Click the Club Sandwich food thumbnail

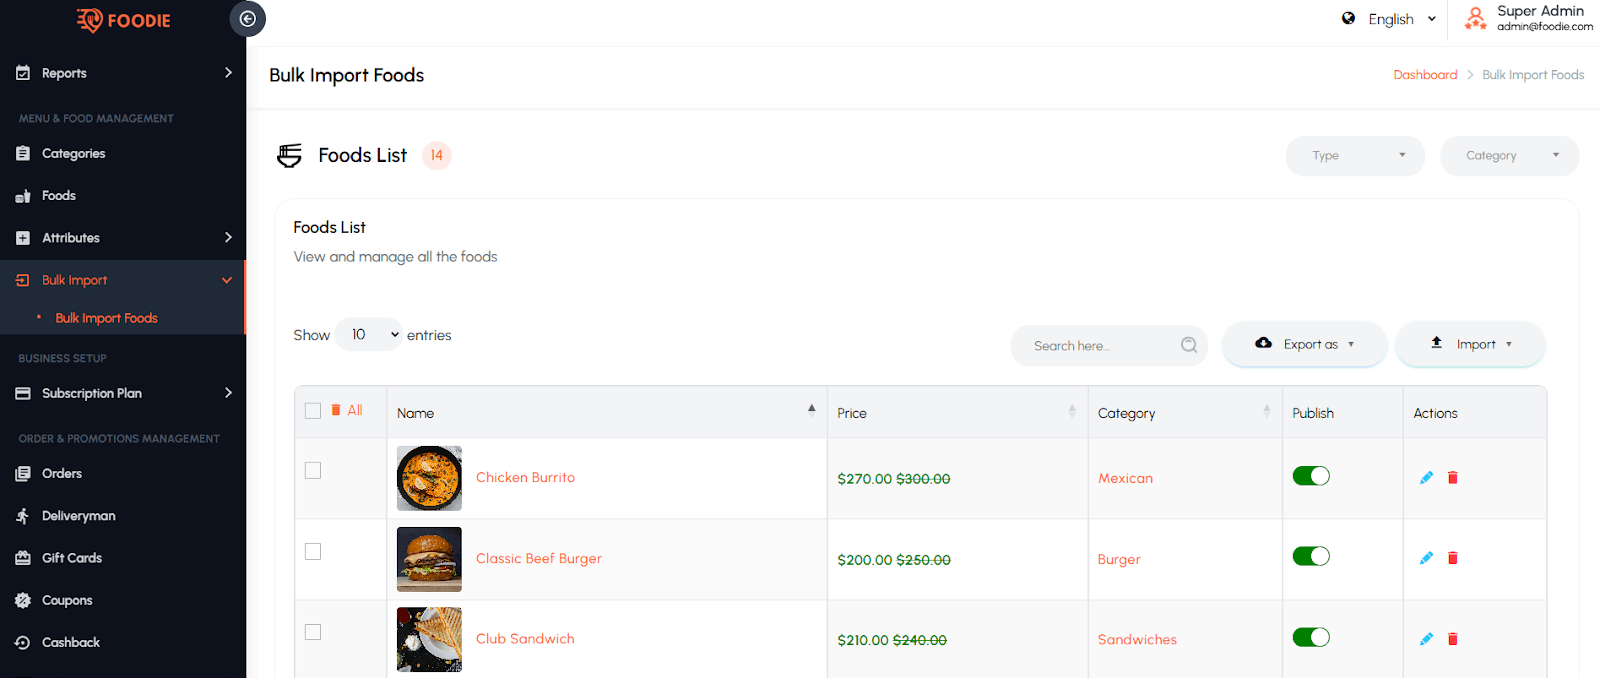(429, 639)
